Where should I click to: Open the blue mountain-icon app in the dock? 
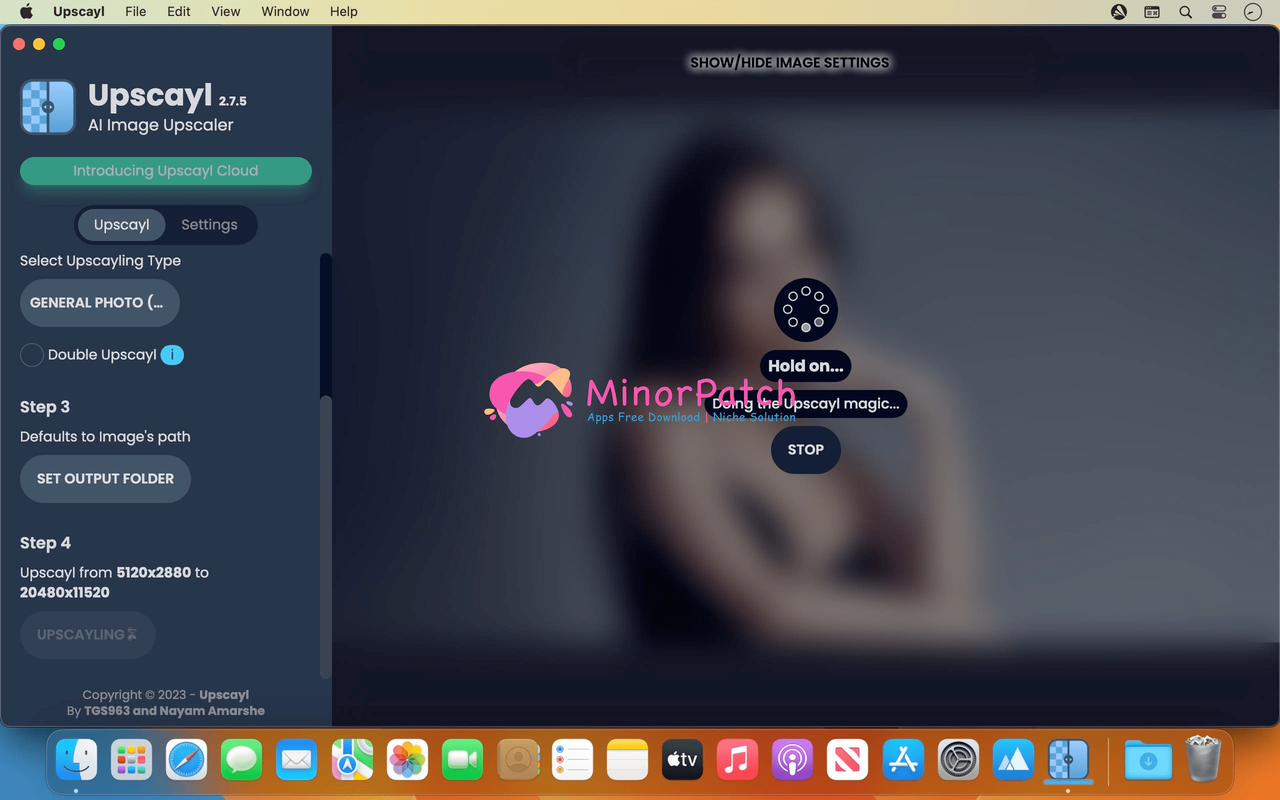tap(1013, 760)
